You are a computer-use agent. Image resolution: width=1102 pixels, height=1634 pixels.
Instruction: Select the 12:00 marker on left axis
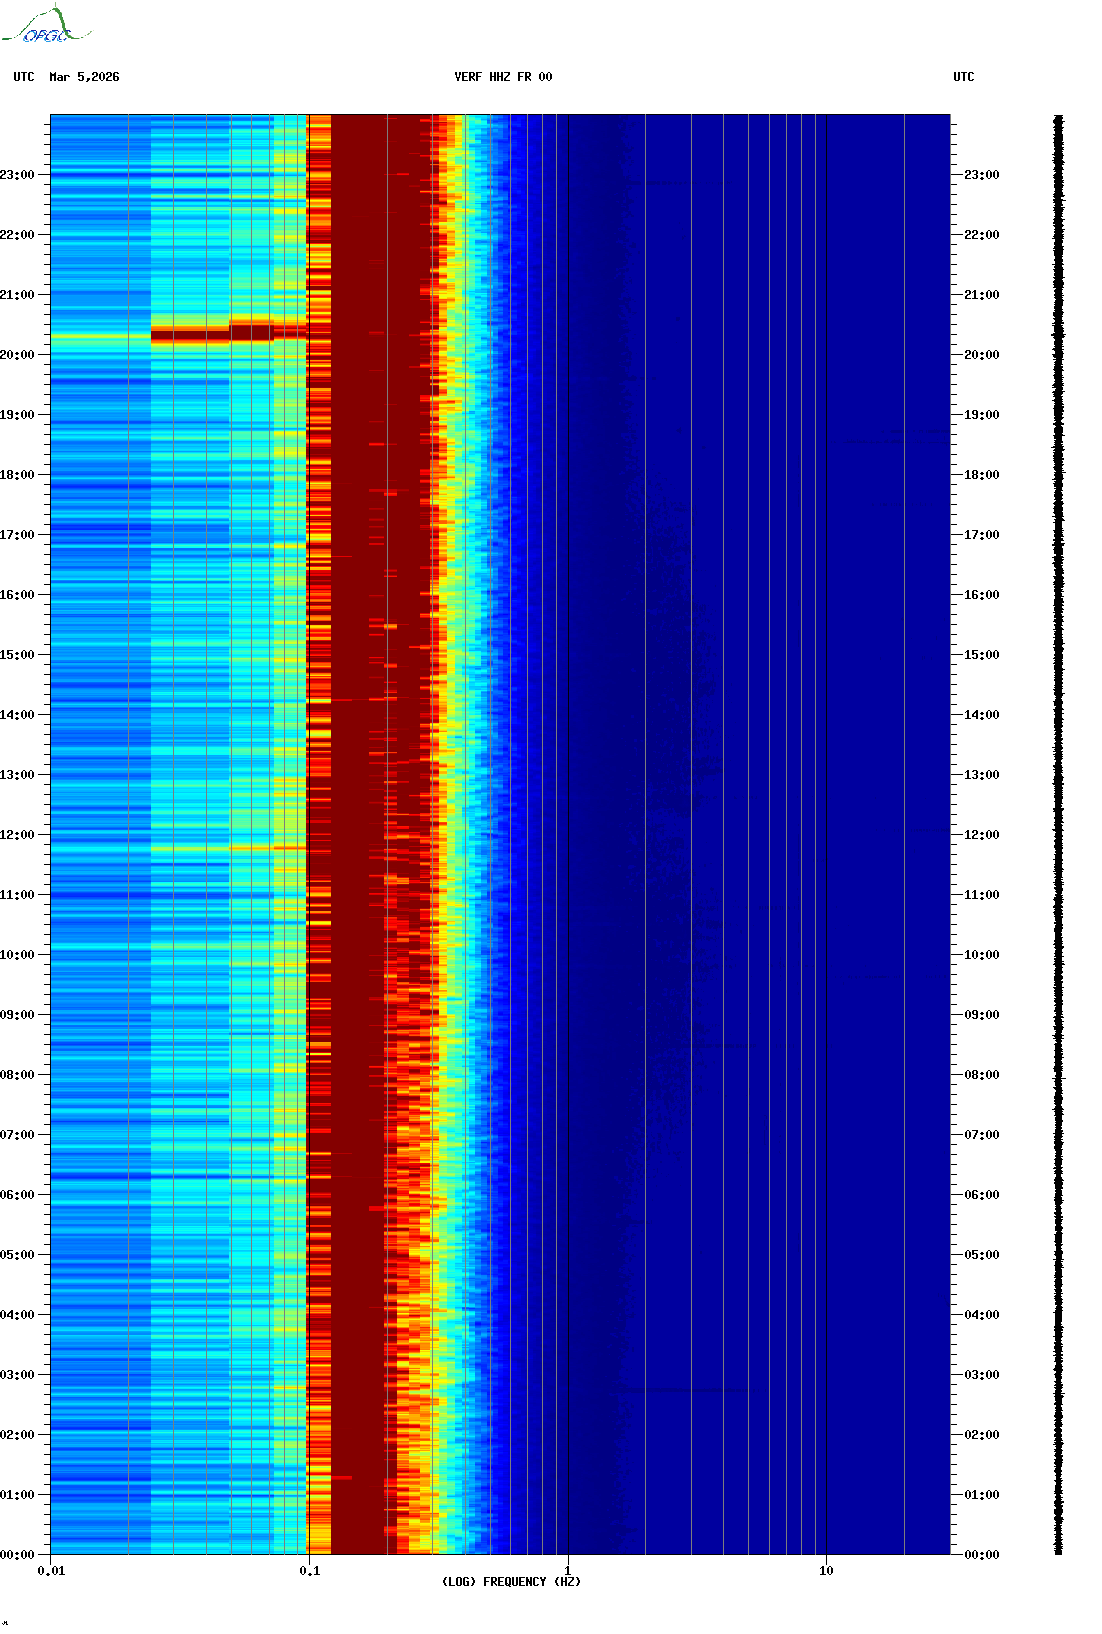tap(18, 835)
